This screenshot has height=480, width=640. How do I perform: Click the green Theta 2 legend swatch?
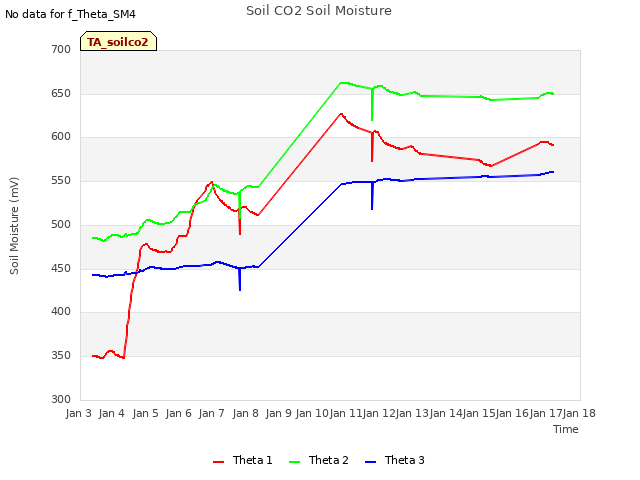pyautogui.click(x=294, y=462)
